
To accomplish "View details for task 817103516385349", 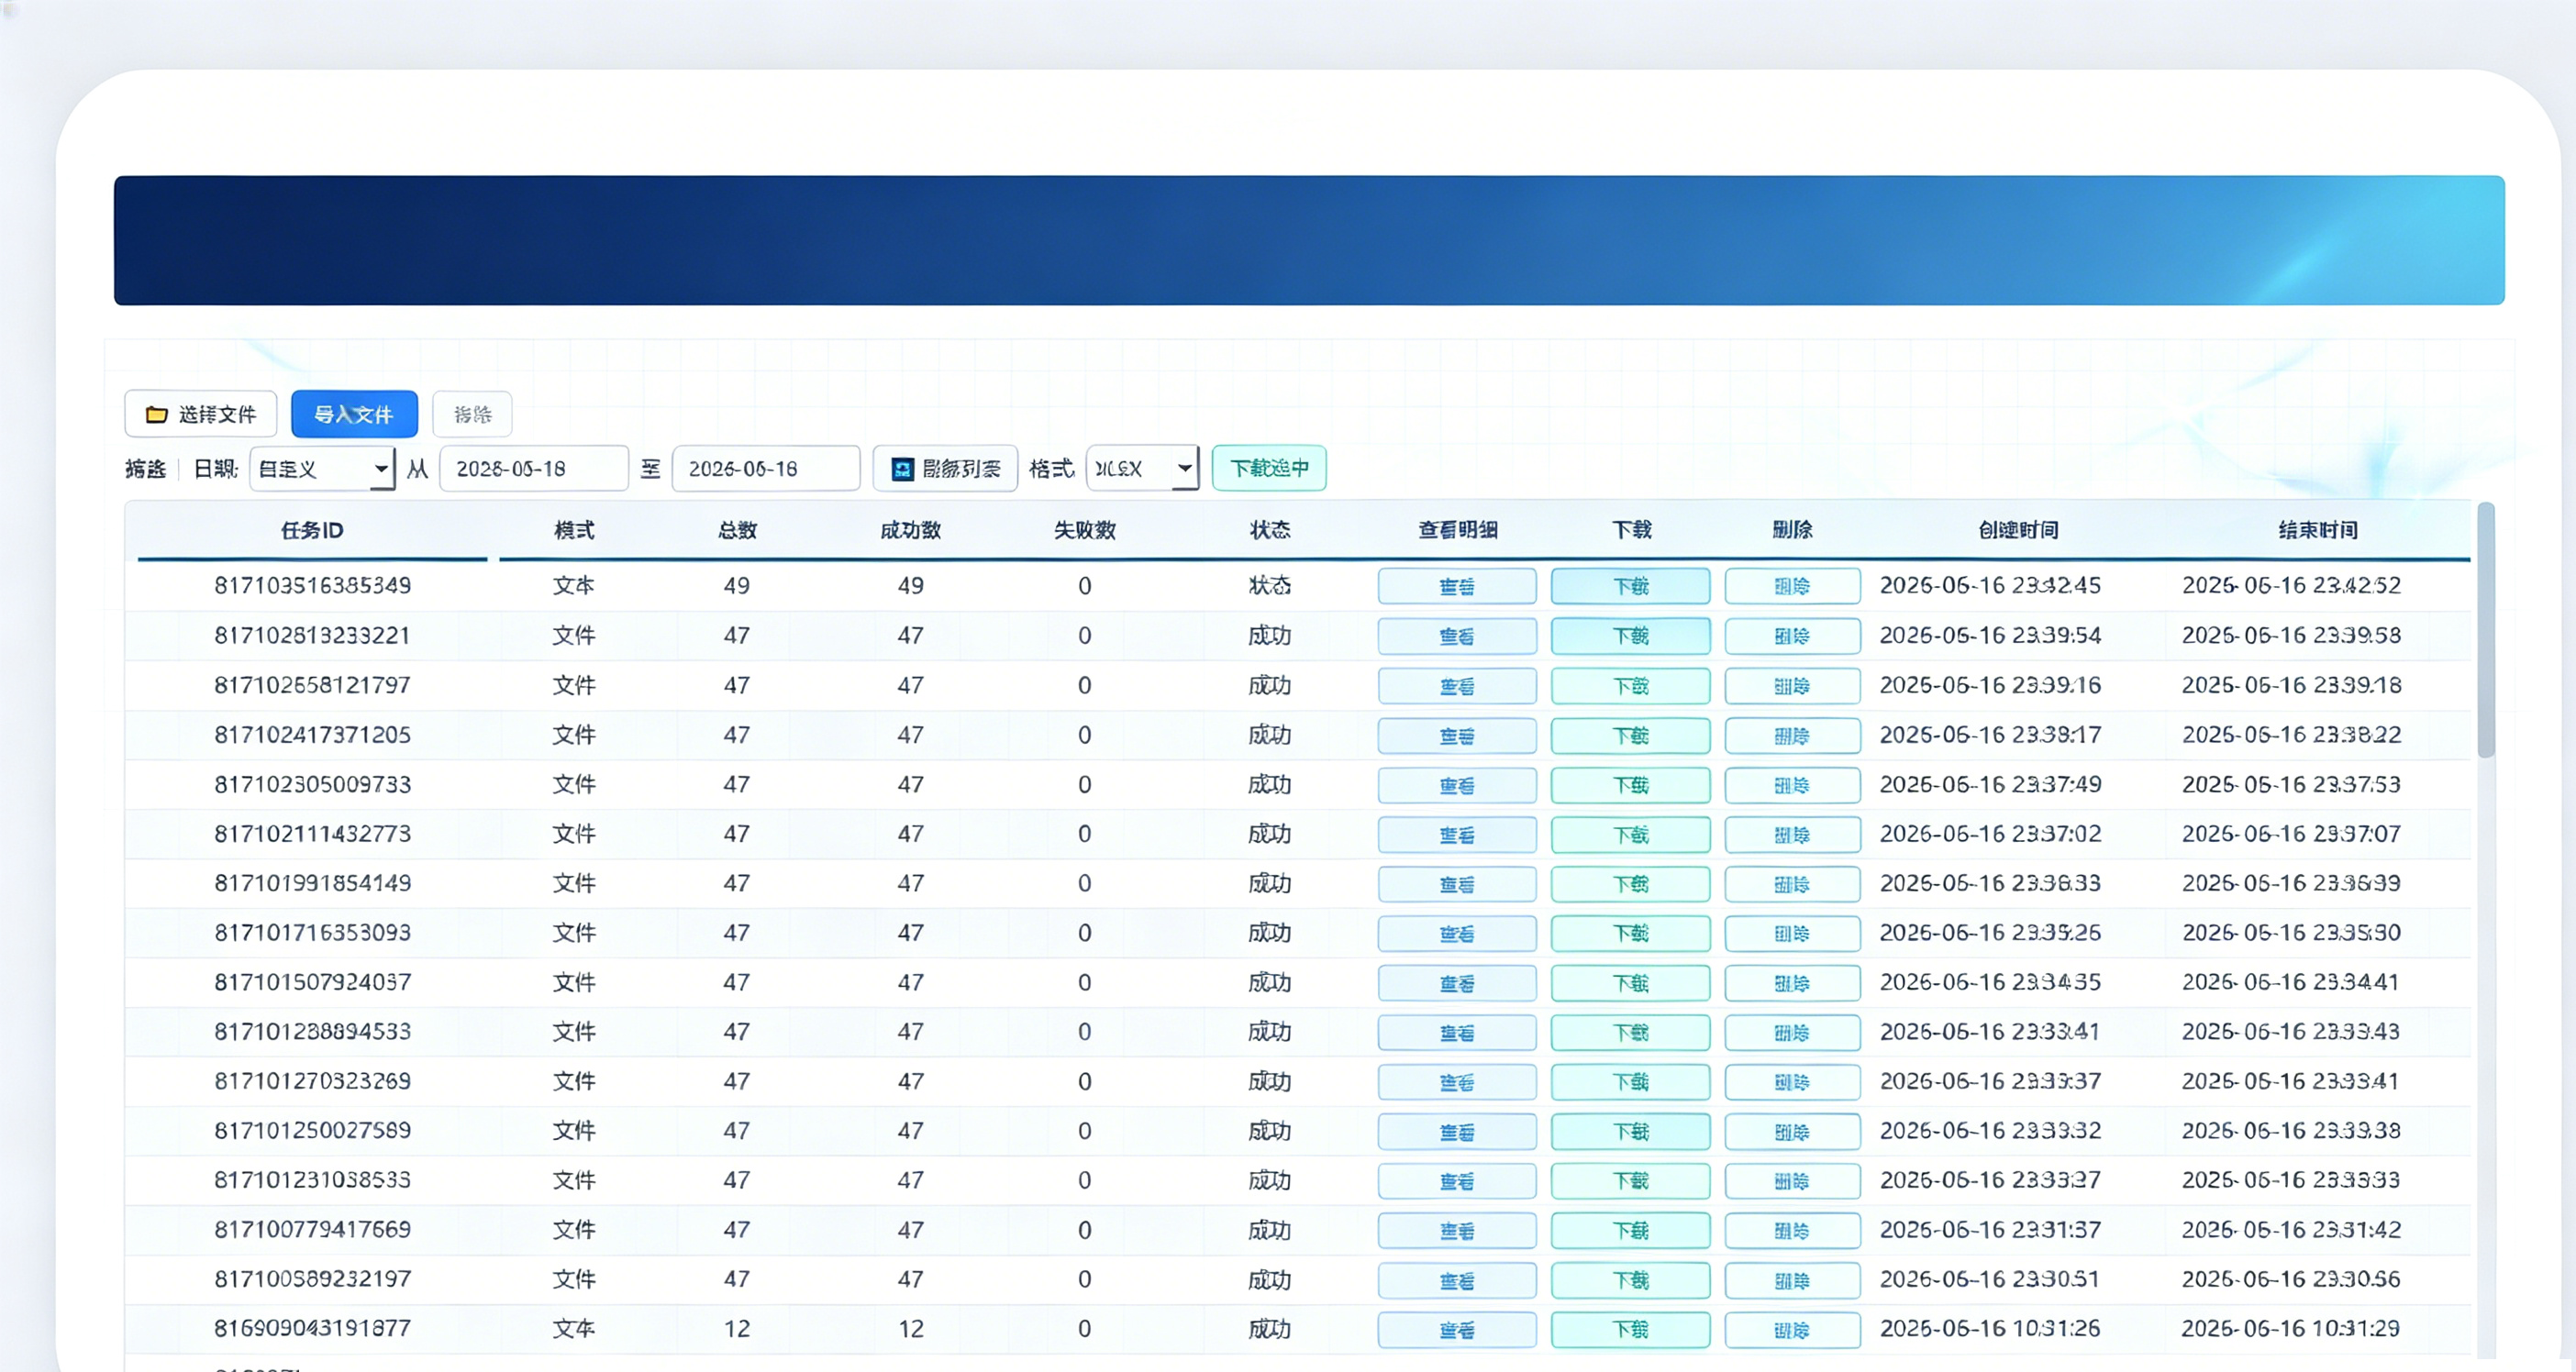I will pyautogui.click(x=1457, y=586).
